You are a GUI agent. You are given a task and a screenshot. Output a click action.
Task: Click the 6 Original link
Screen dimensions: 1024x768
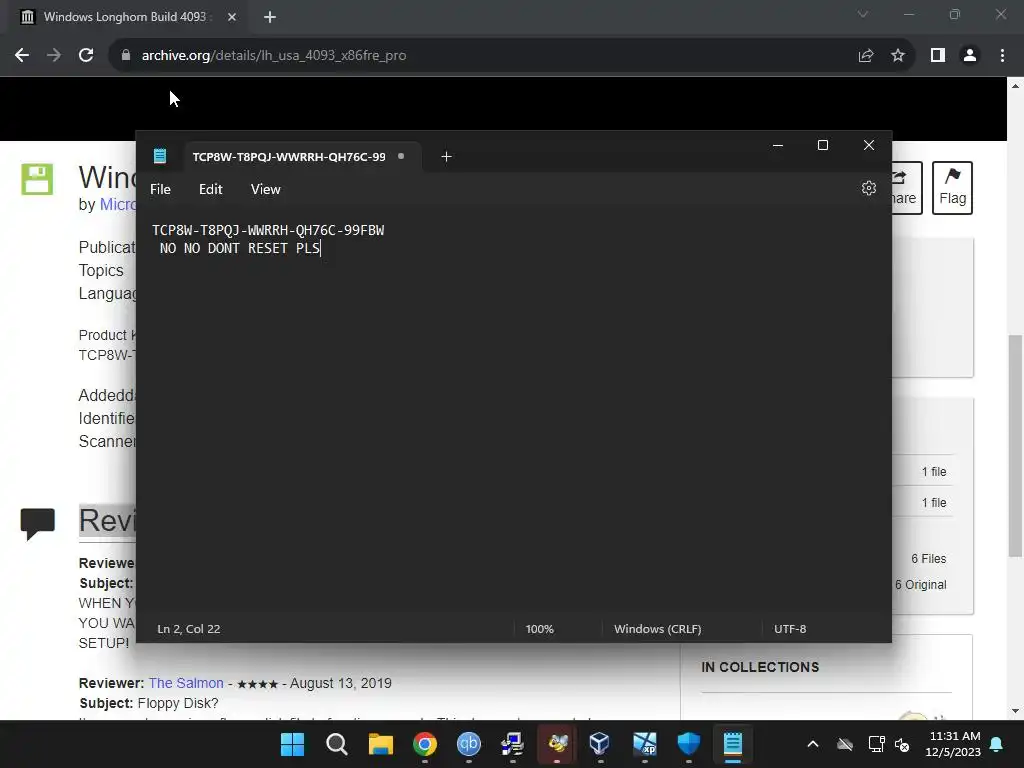[921, 584]
